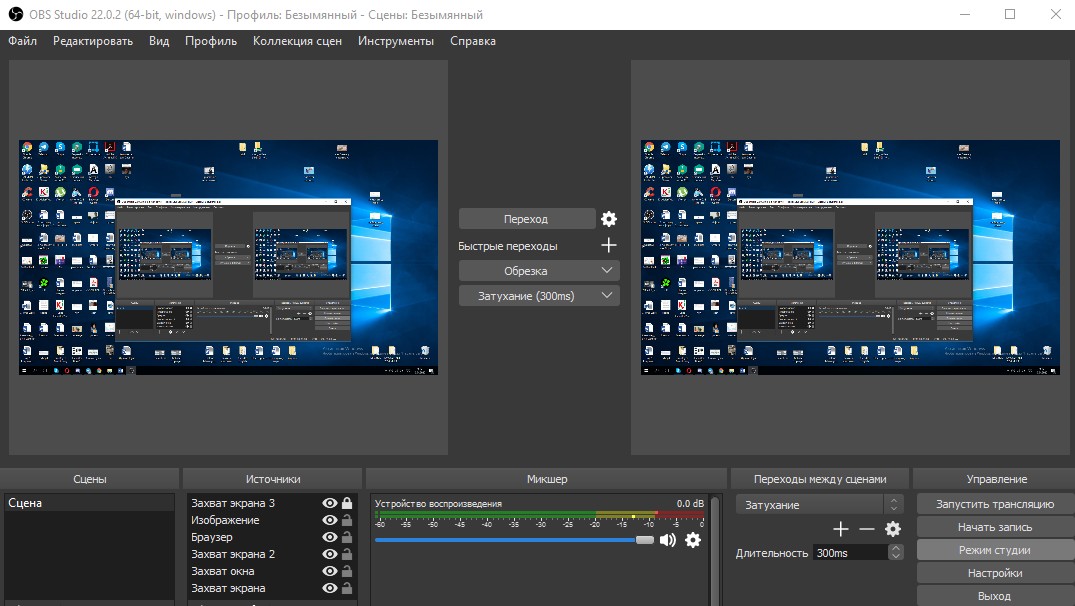Open mixer audio device settings gear
1075x606 pixels.
[693, 540]
